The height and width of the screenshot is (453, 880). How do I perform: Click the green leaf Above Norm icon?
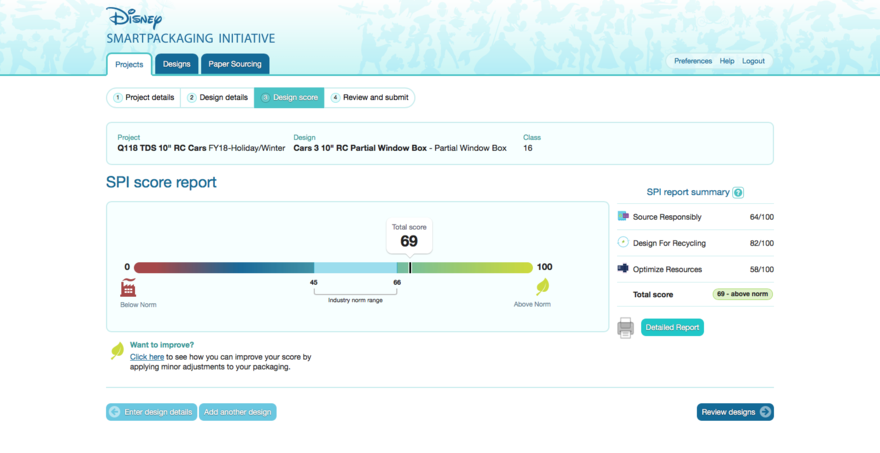(542, 286)
